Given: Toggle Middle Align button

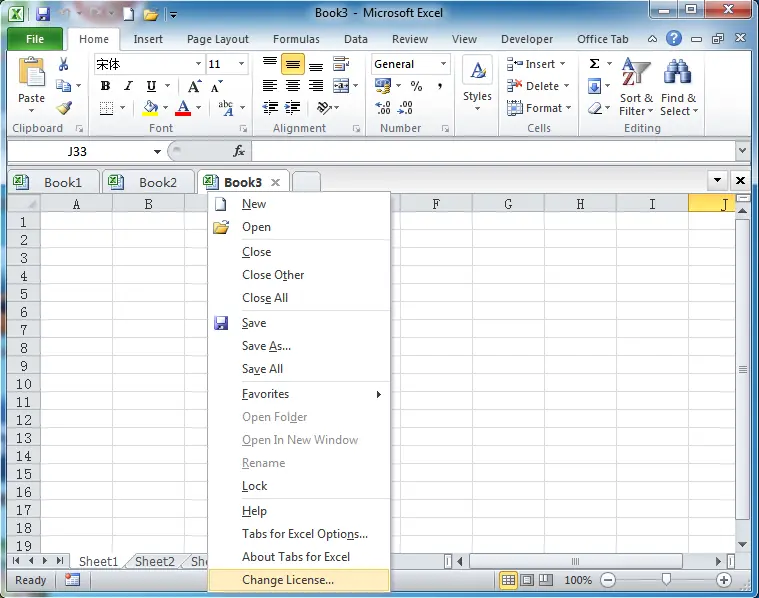Looking at the screenshot, I should click(x=293, y=64).
